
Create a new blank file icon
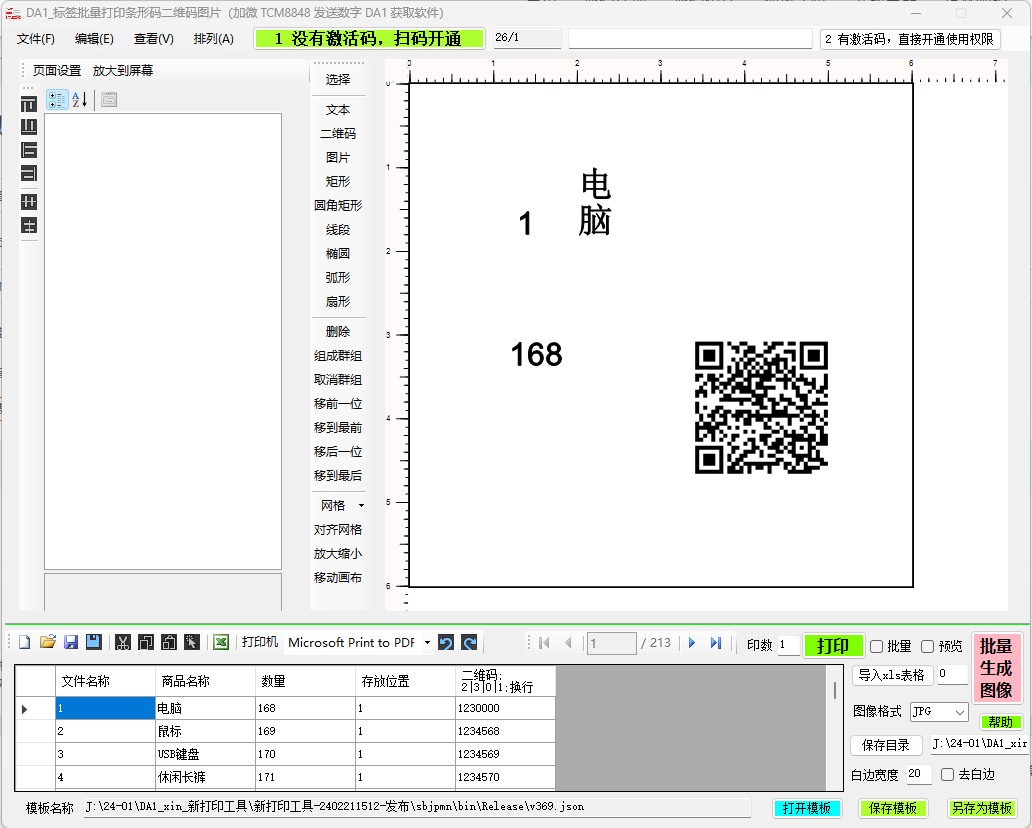[24, 642]
